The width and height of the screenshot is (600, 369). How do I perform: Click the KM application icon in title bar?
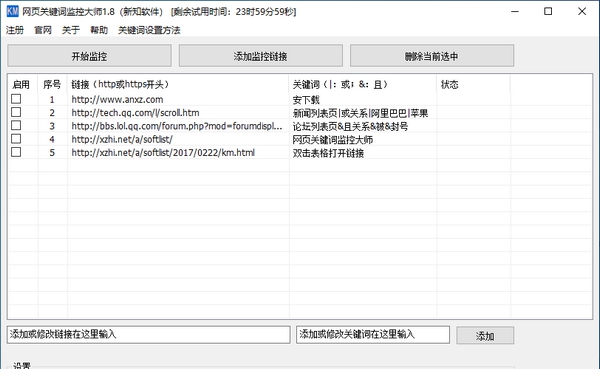point(12,11)
